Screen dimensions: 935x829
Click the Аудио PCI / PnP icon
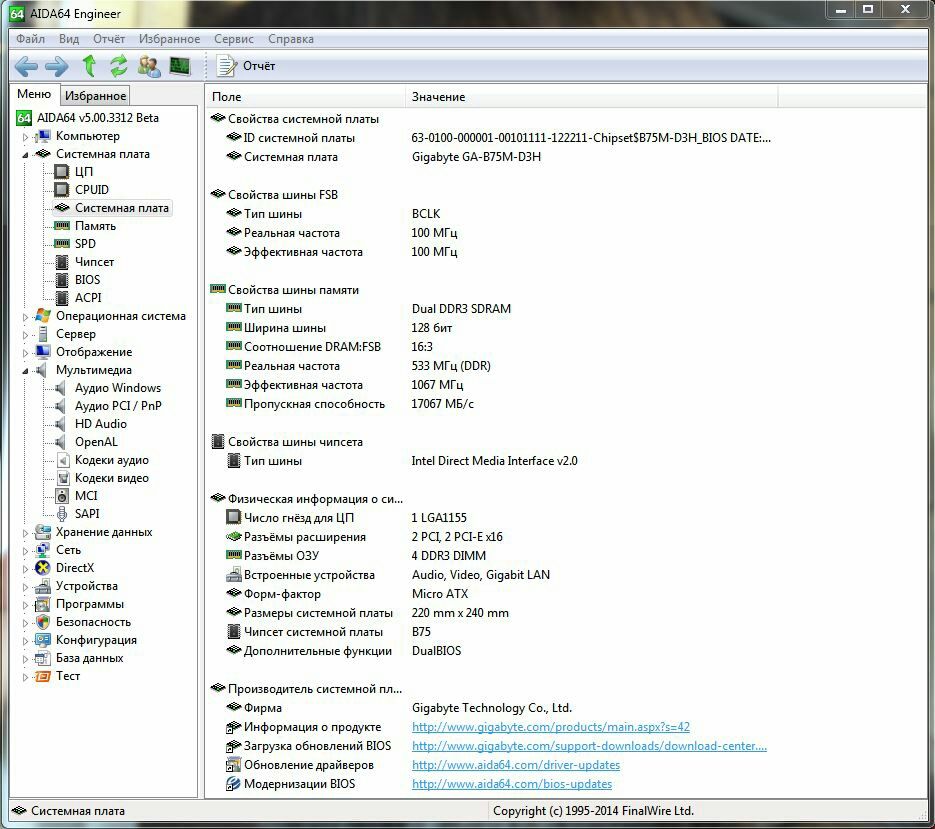point(61,406)
